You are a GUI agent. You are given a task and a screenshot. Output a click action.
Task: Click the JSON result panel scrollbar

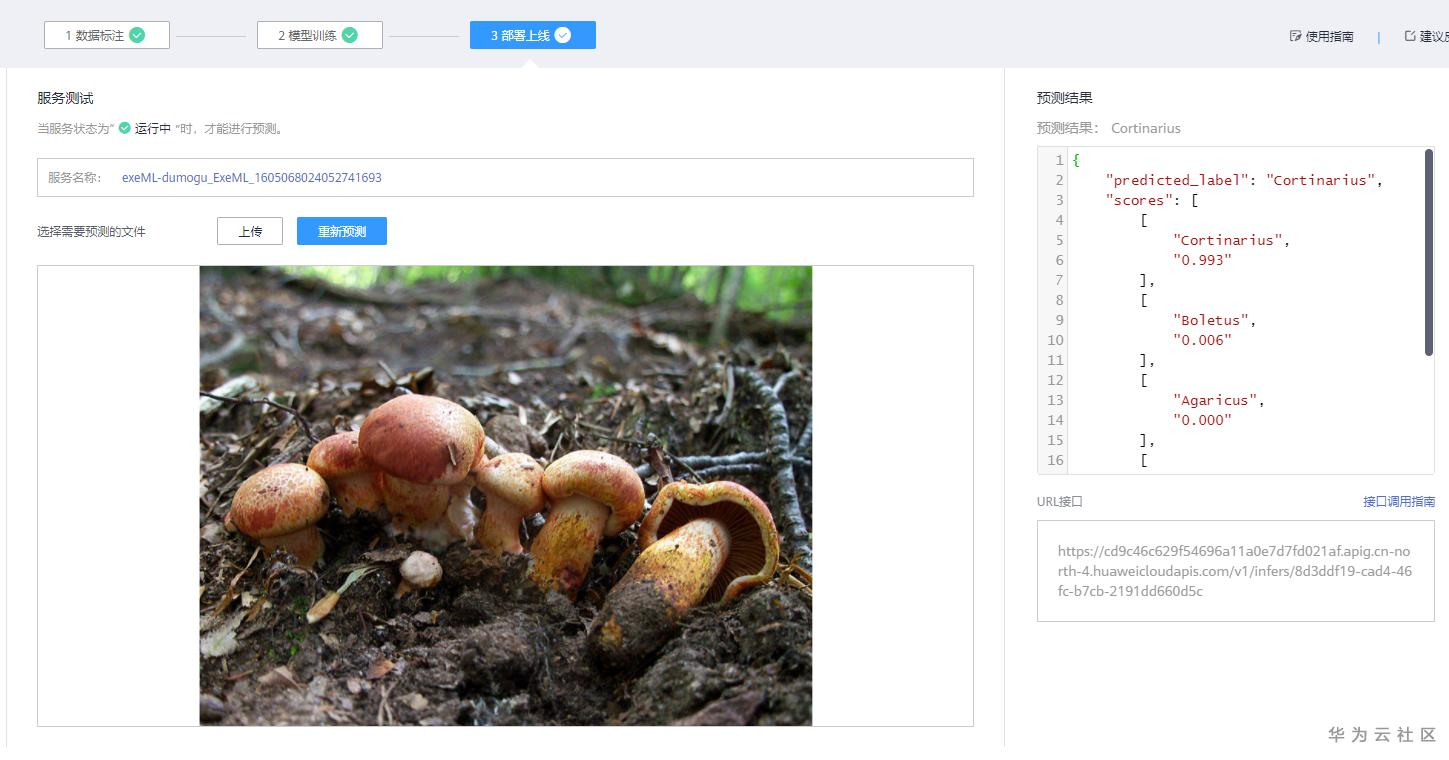click(x=1429, y=252)
